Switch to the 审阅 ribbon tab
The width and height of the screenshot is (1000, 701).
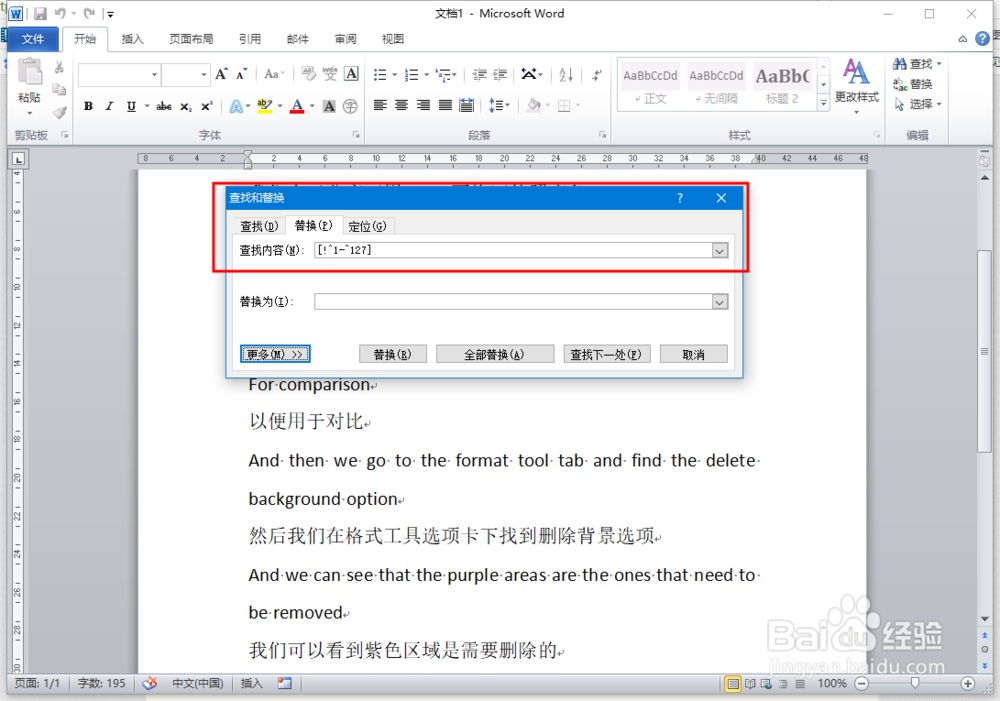(345, 39)
